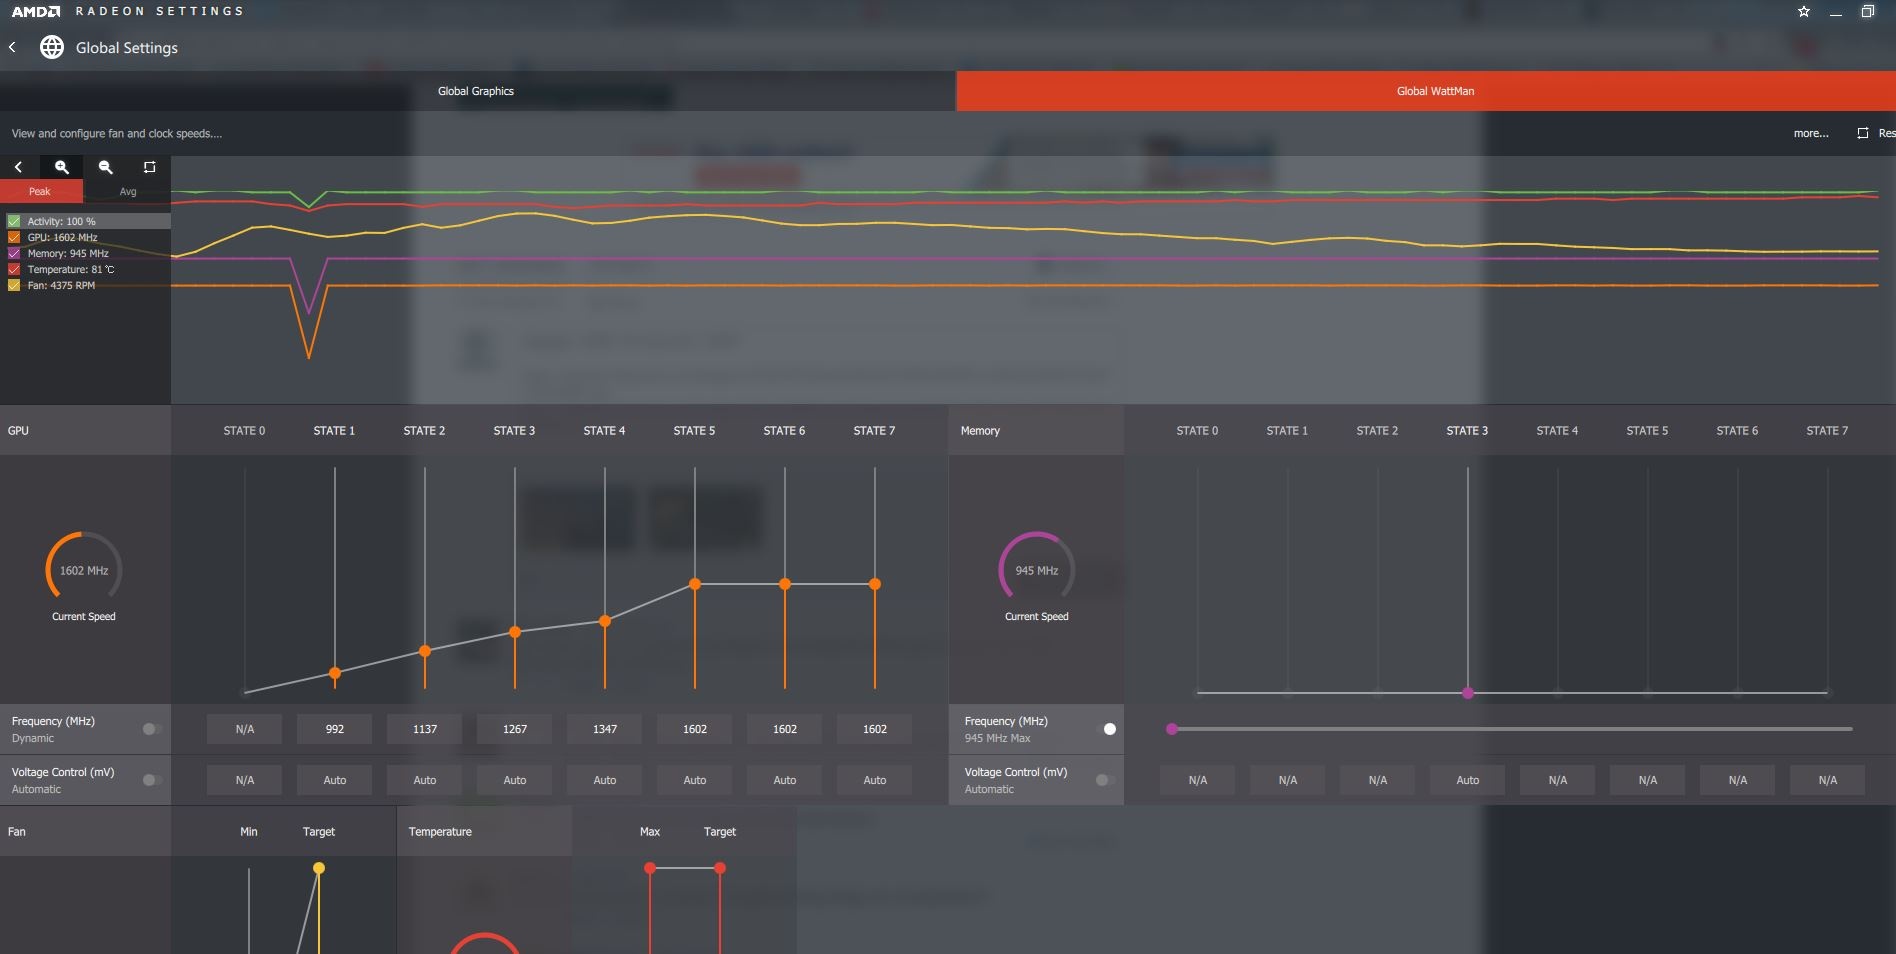The height and width of the screenshot is (954, 1896).
Task: Toggle the Activity graph checkbox
Action: 14,221
